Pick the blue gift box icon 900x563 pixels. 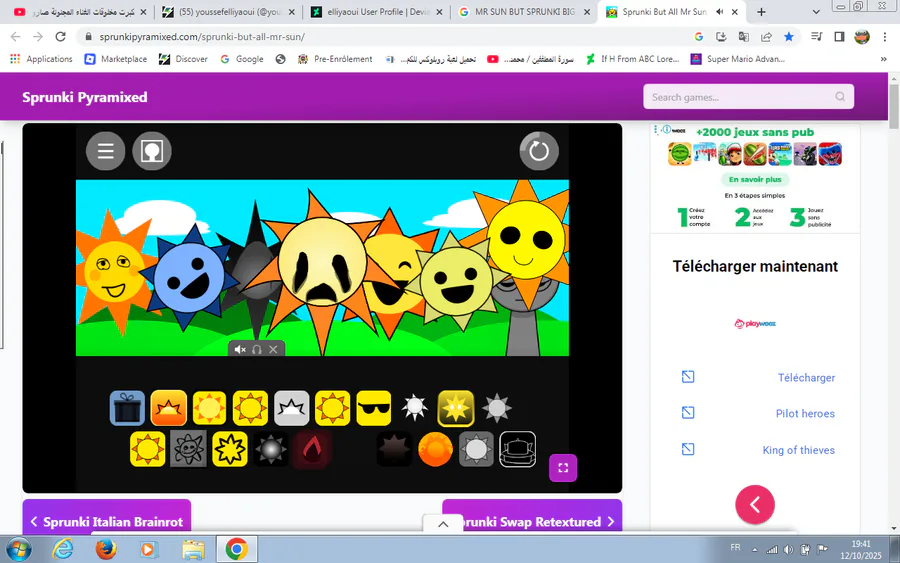pyautogui.click(x=127, y=408)
